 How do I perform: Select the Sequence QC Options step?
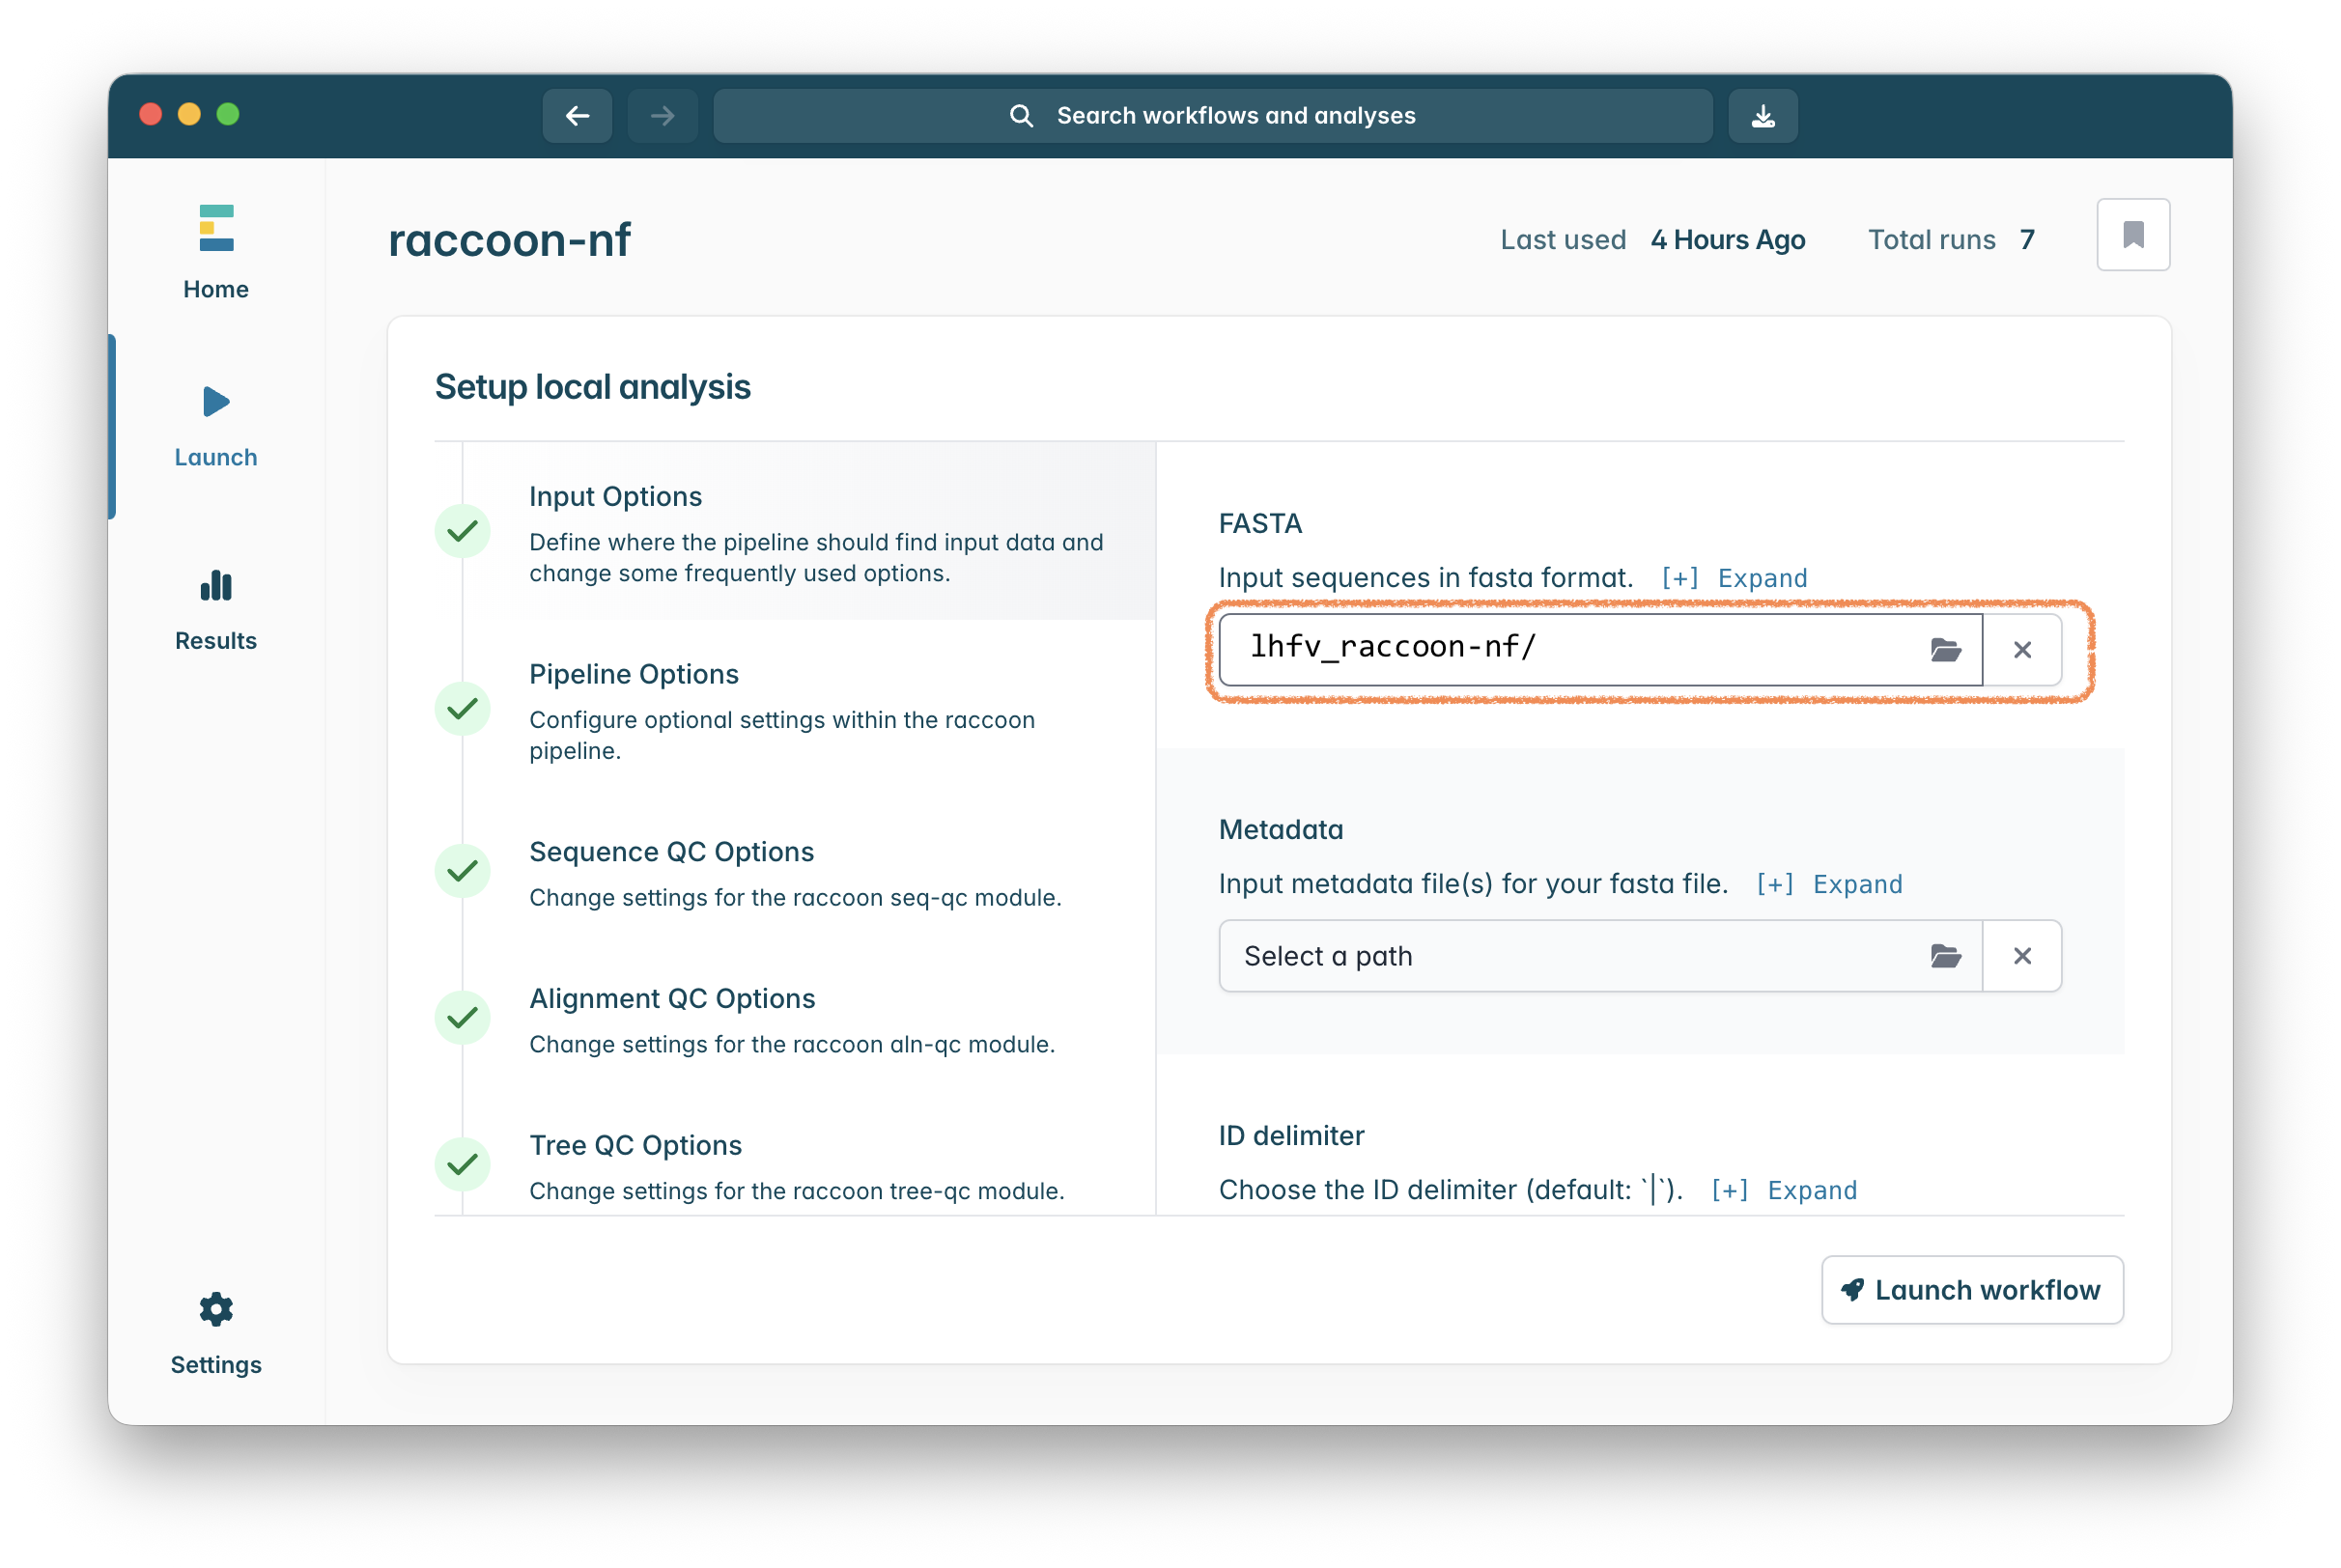(671, 852)
